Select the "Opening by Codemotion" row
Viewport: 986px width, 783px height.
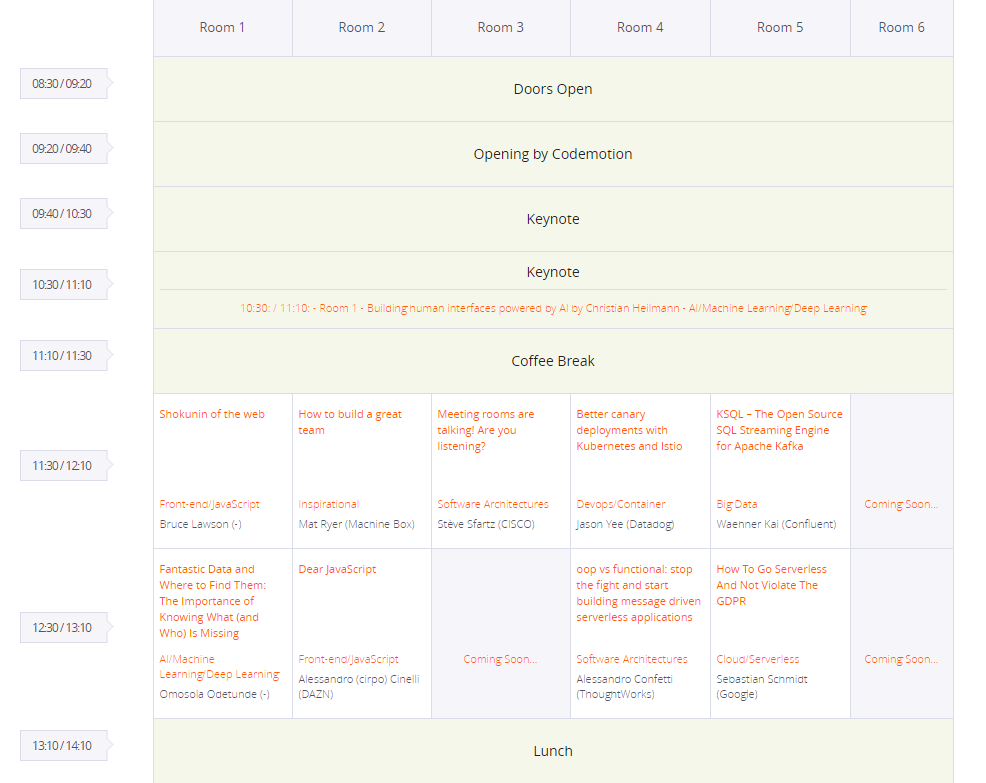[553, 154]
